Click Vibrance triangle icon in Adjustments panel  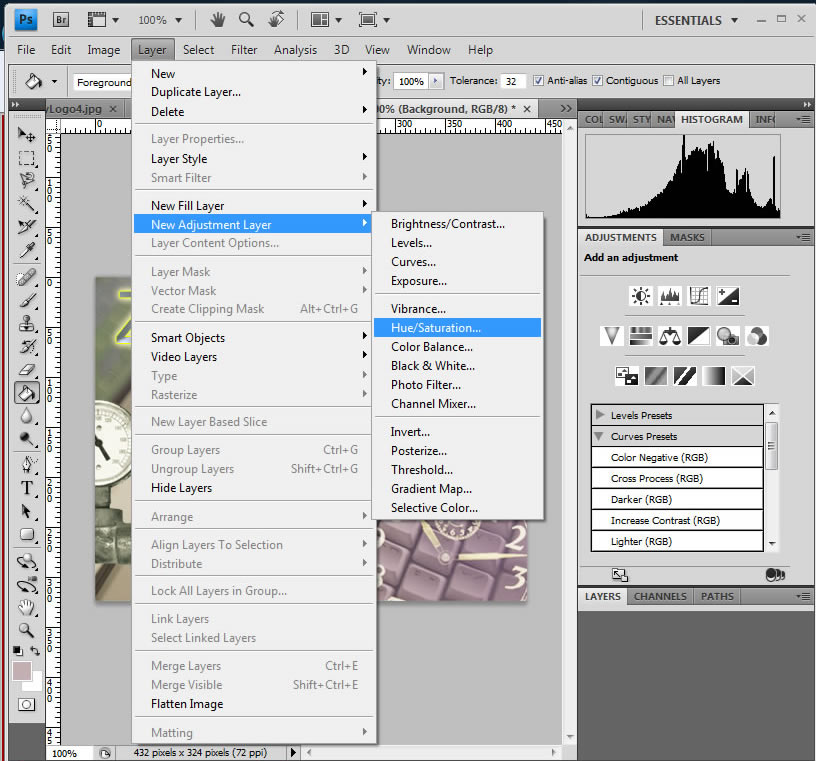point(611,336)
